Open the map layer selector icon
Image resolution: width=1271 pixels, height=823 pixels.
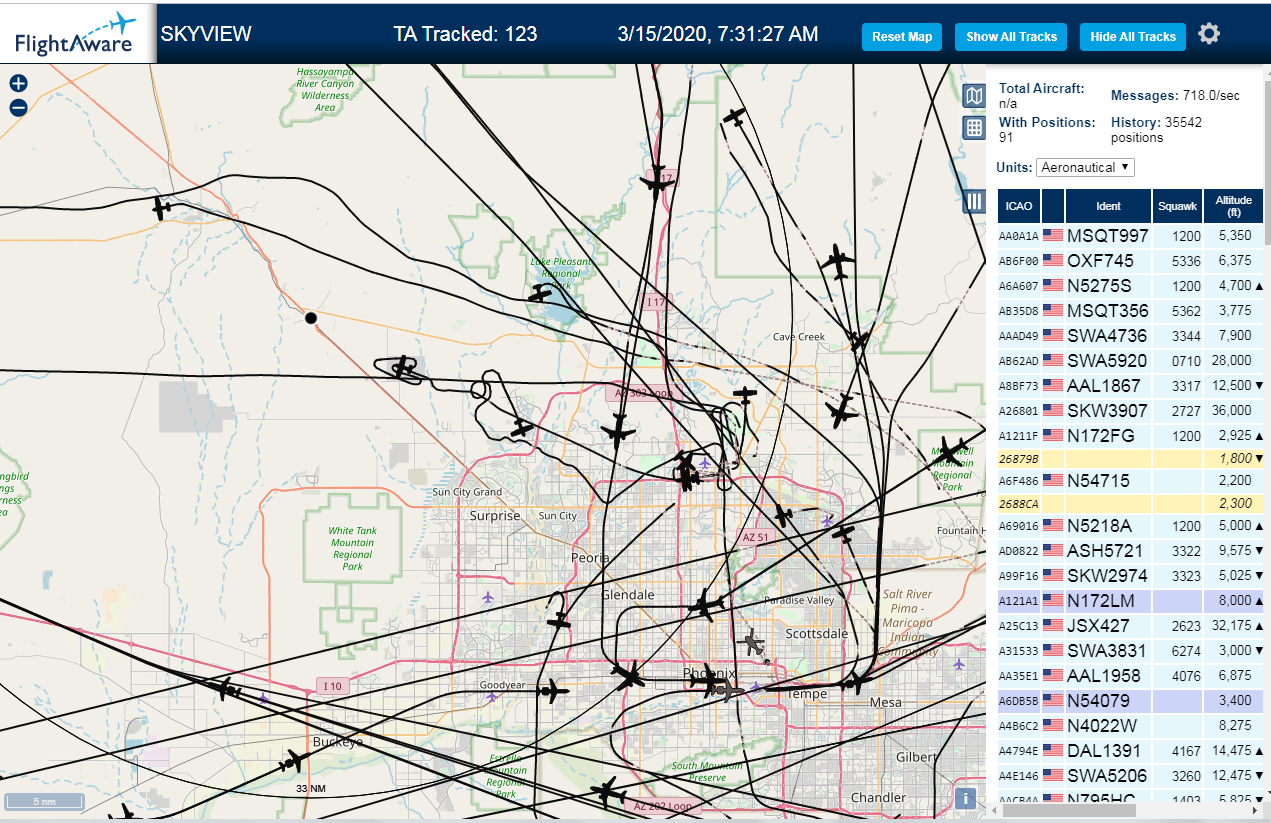[x=974, y=96]
